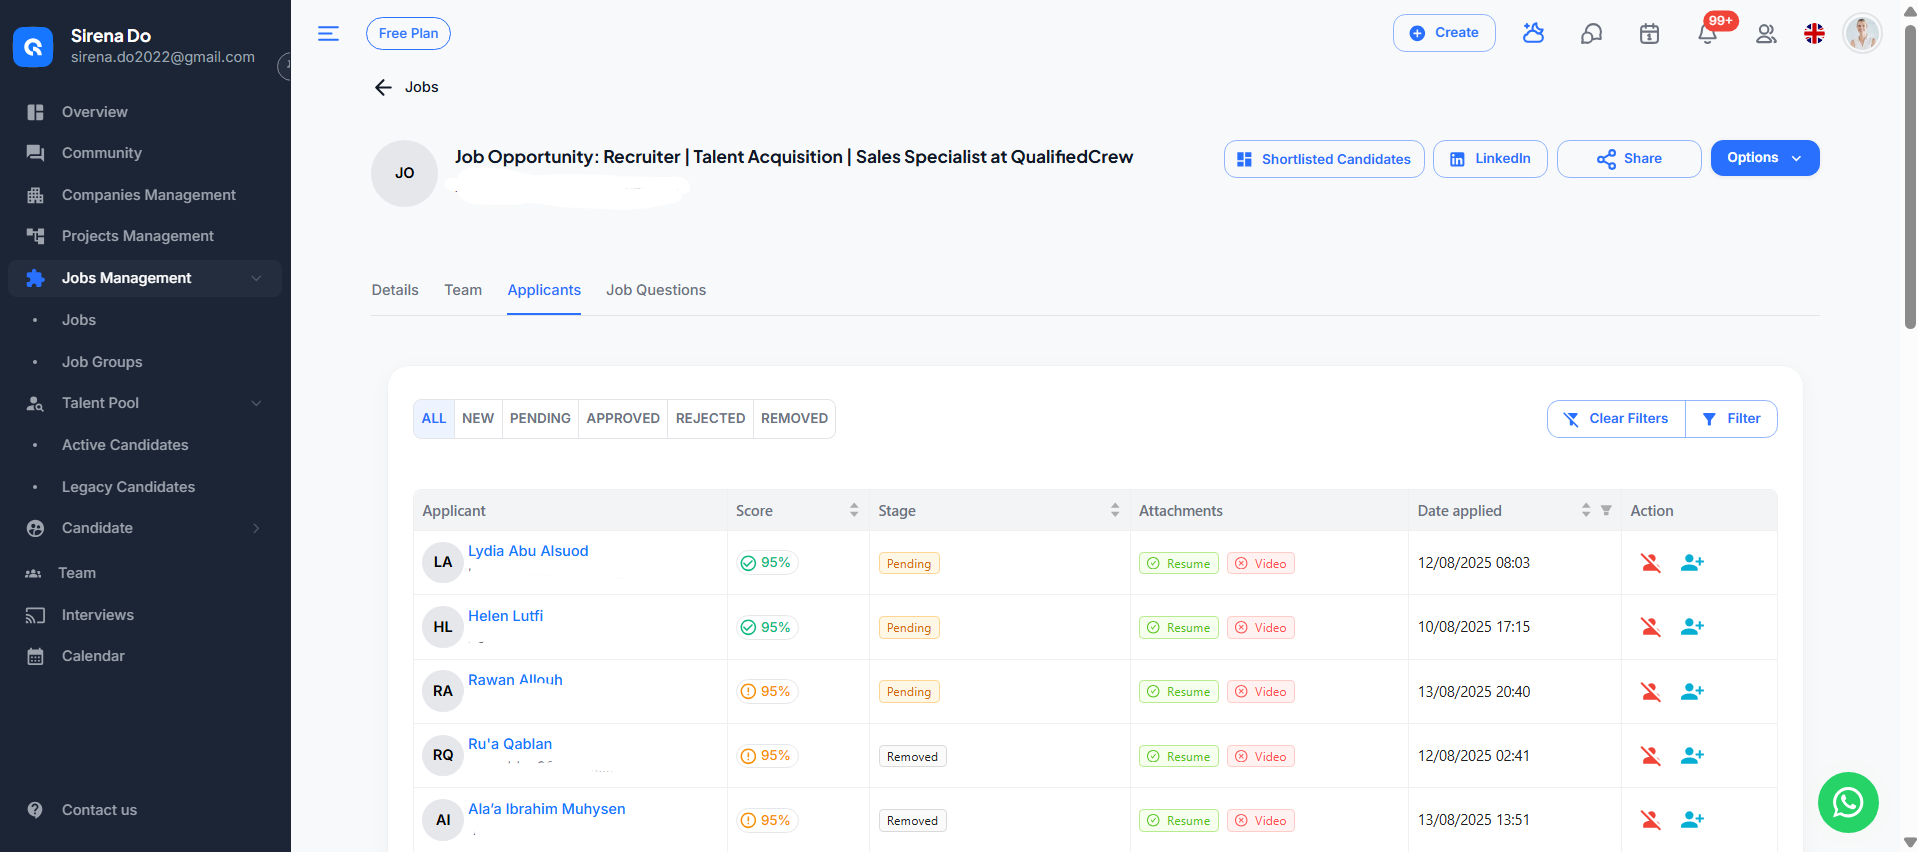Click the Create button
The width and height of the screenshot is (1918, 852).
pyautogui.click(x=1444, y=33)
